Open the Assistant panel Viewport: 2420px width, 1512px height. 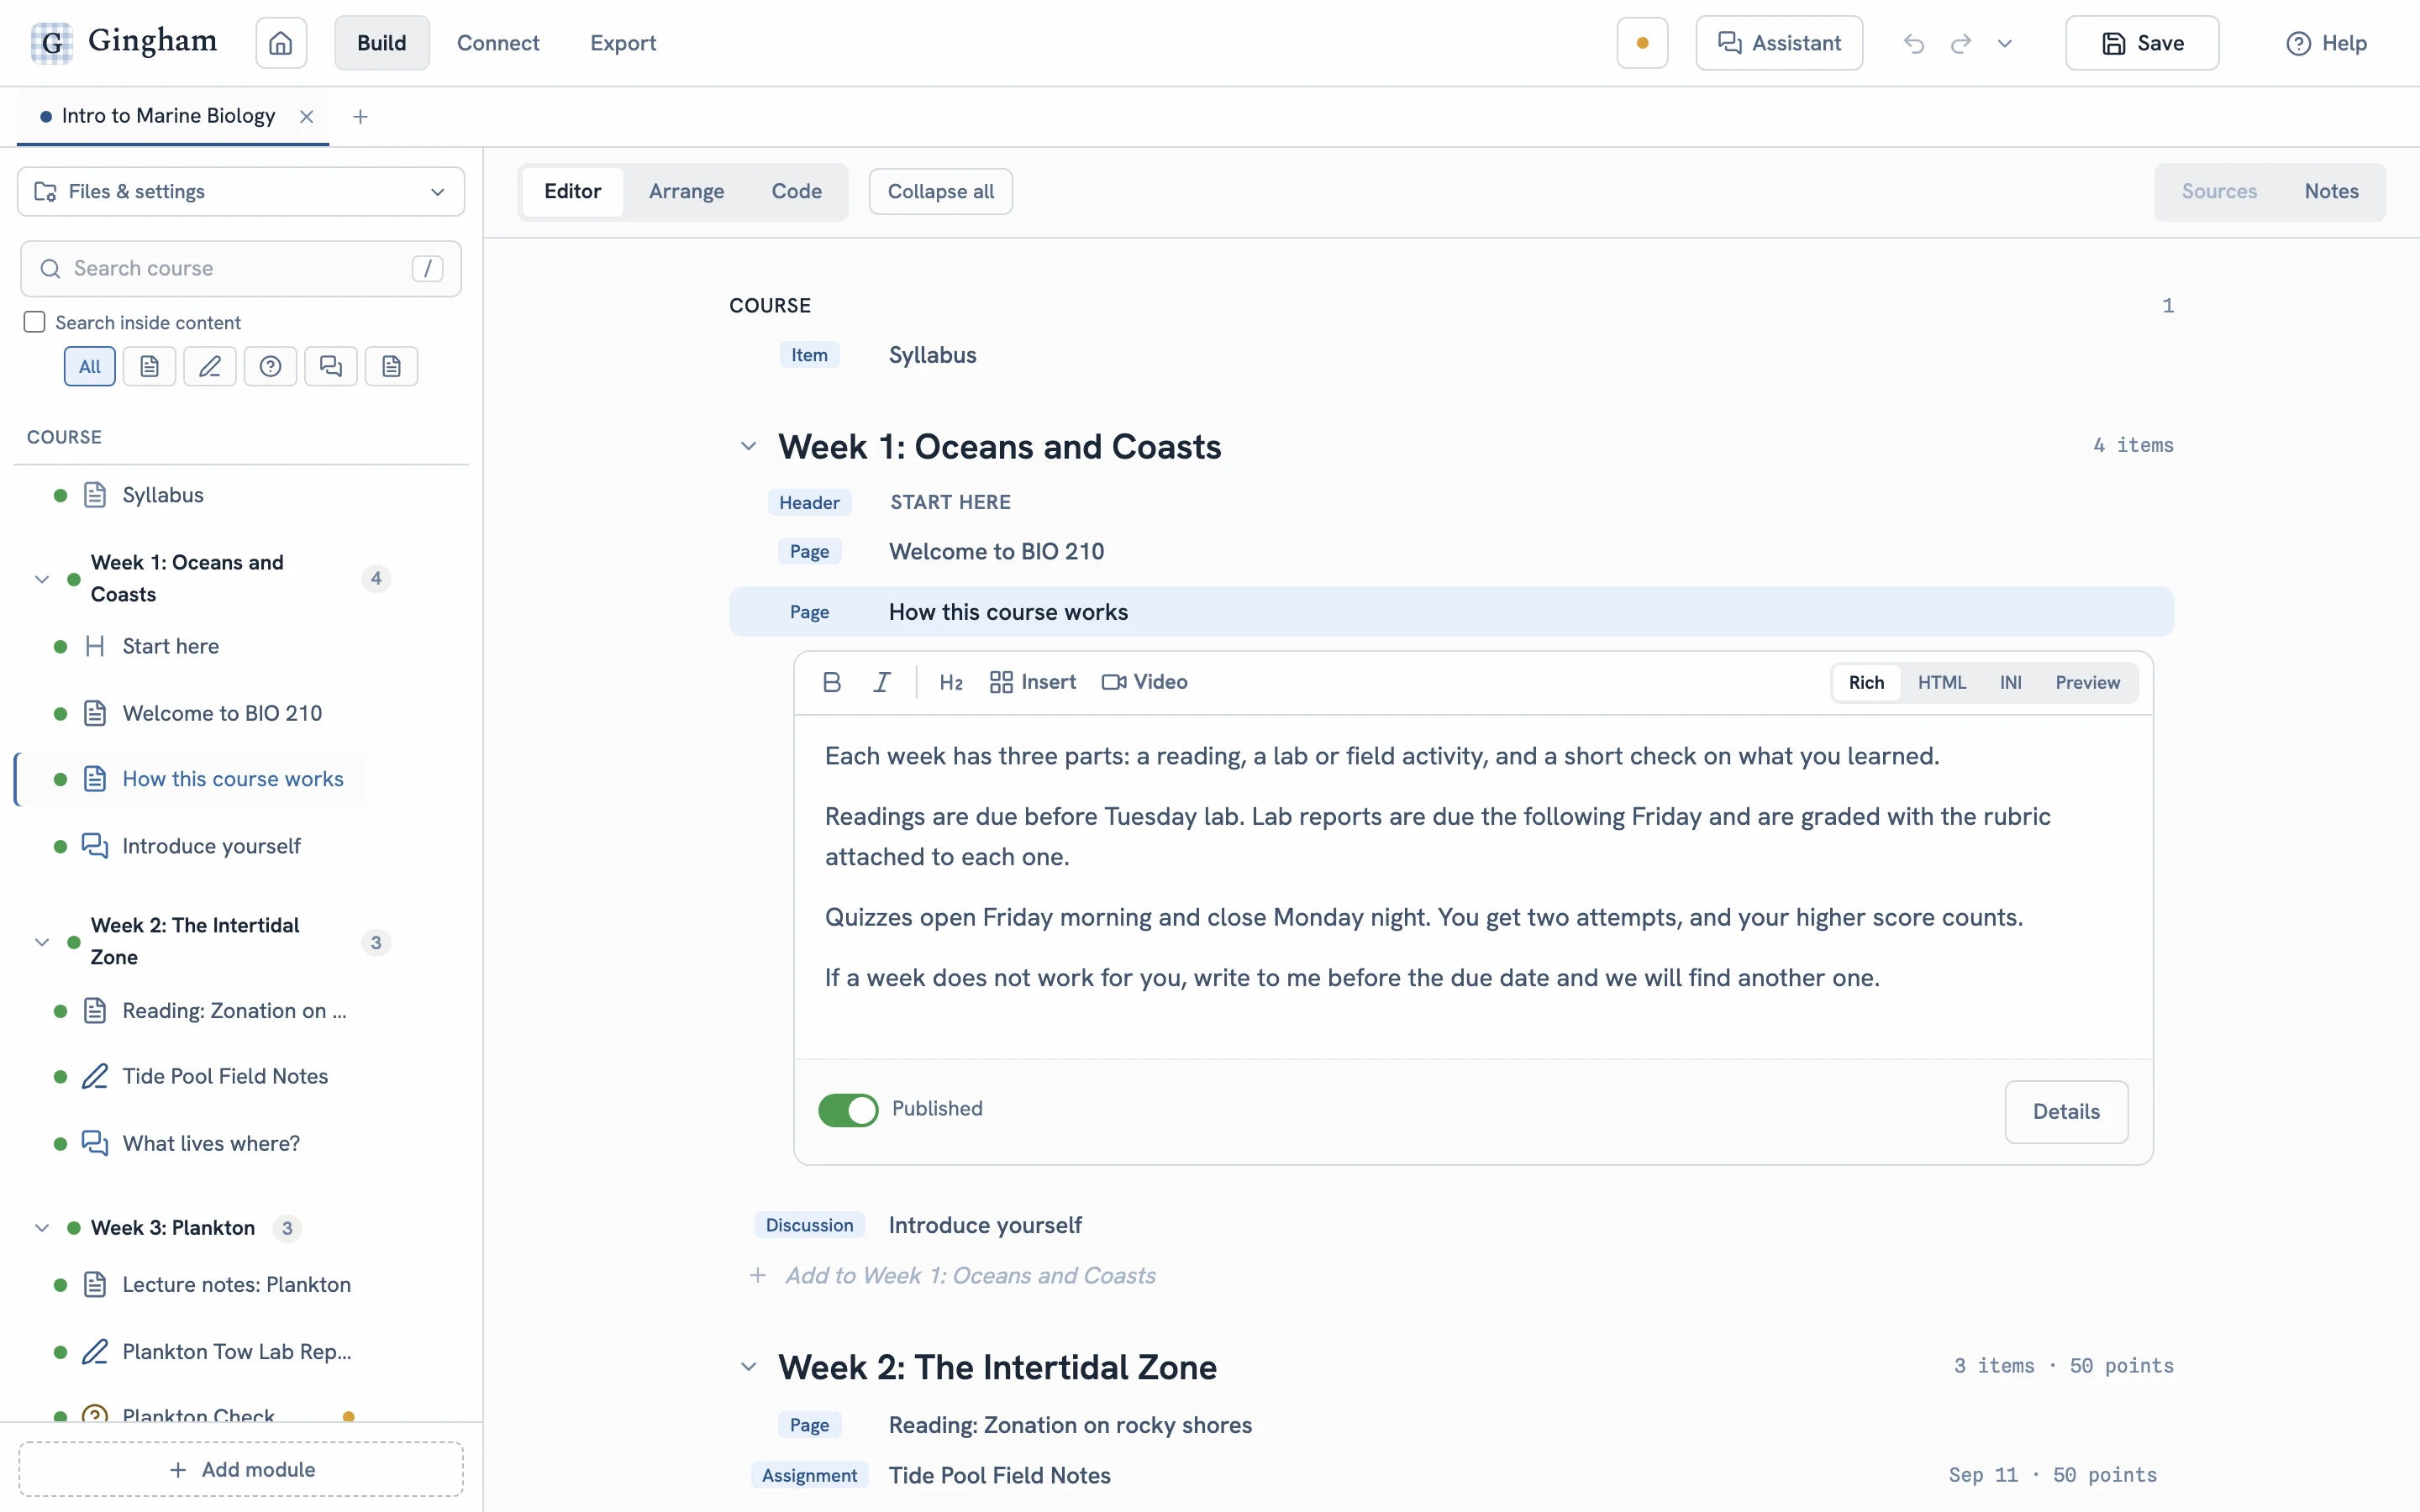tap(1779, 43)
